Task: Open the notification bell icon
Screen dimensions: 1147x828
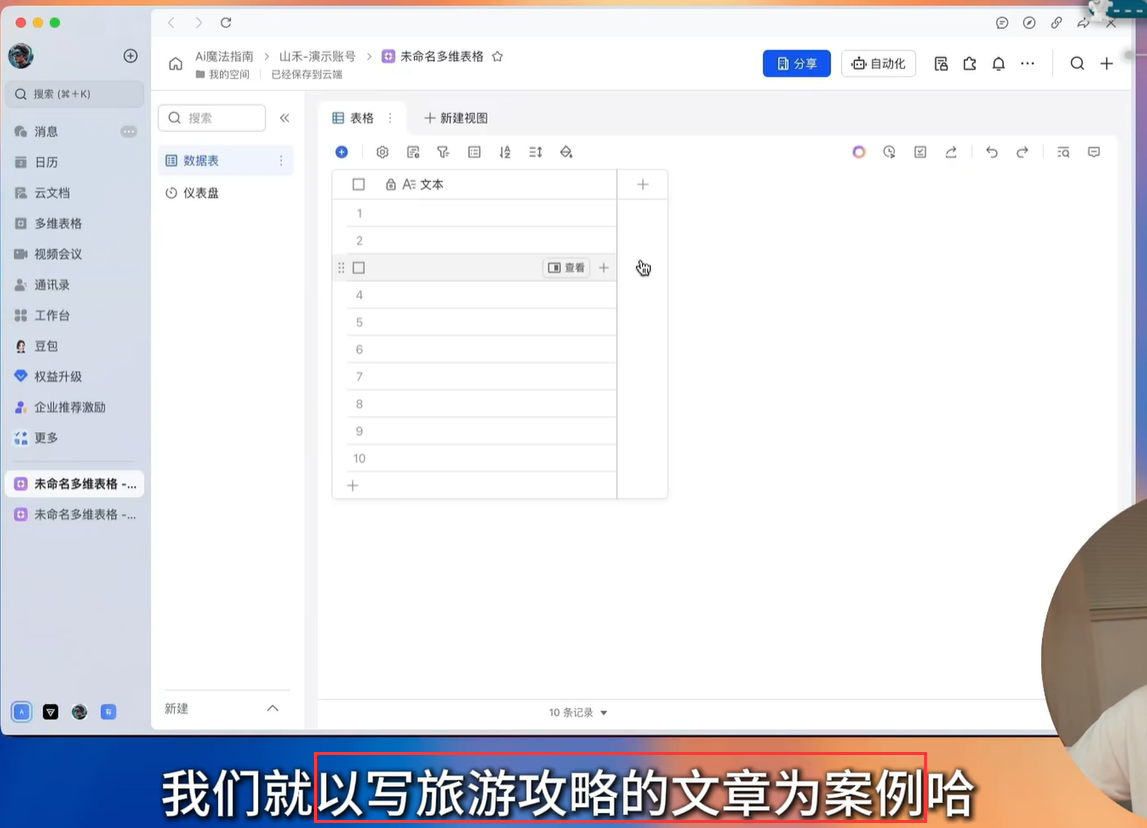Action: [x=999, y=64]
